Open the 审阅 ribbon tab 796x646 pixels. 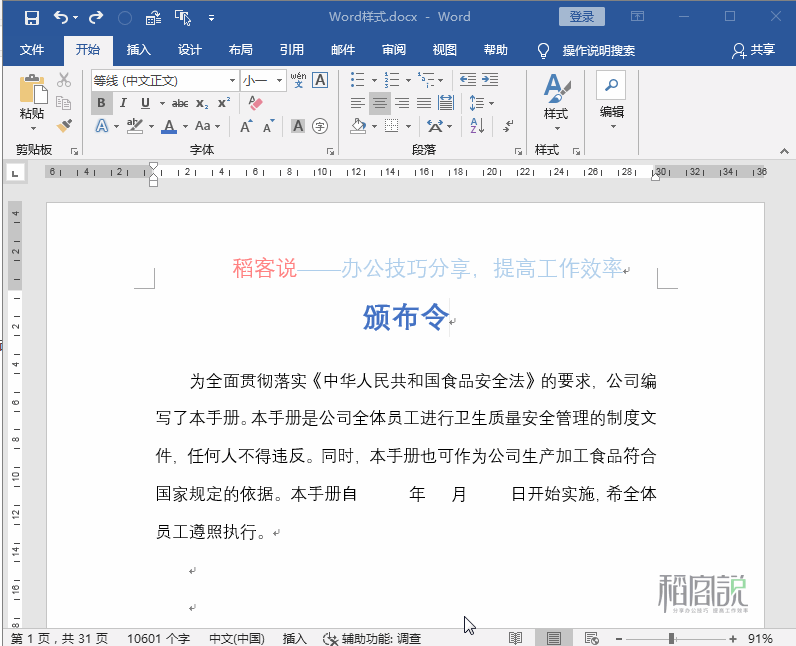[394, 50]
